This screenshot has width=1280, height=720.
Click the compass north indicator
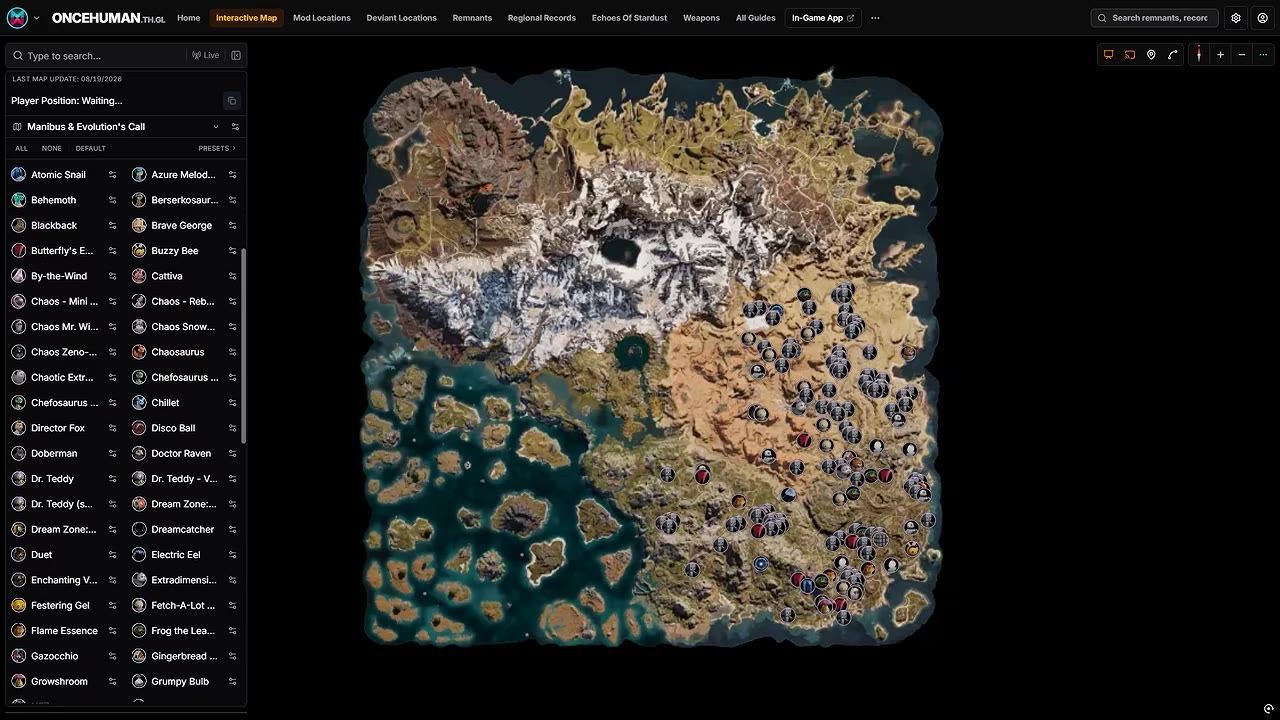(x=1199, y=55)
